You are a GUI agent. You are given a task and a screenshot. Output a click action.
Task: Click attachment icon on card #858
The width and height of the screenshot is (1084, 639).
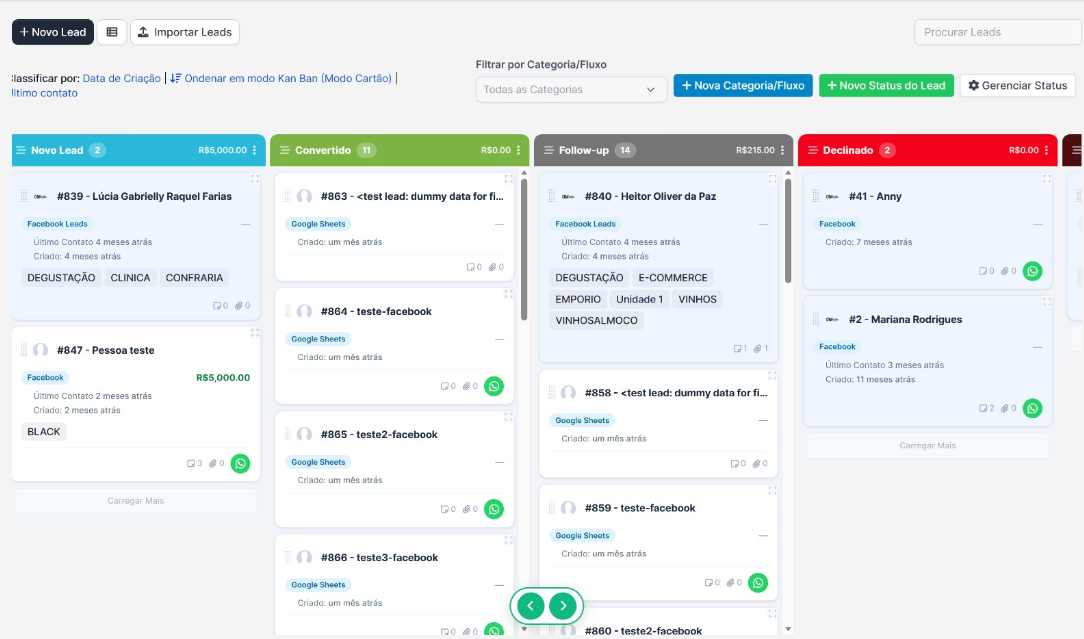tap(760, 463)
